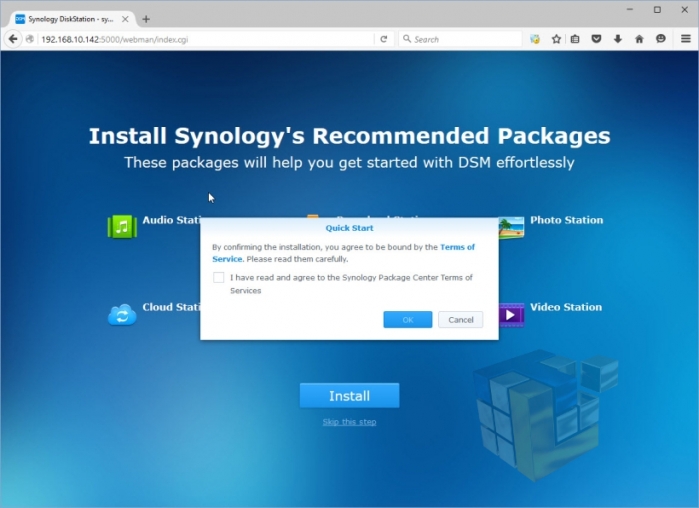Click the site identity globe icon
699x508 pixels.
(x=30, y=39)
